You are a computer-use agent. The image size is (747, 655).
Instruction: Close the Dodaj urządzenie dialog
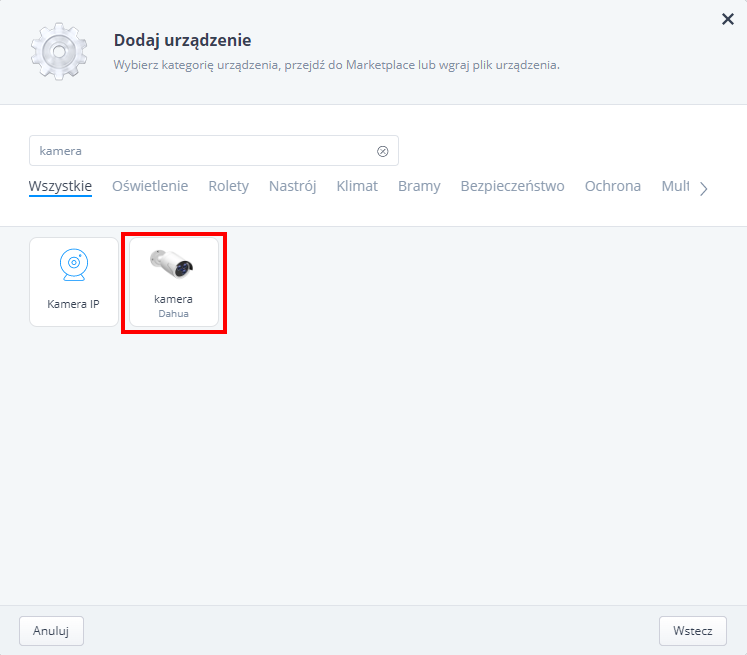tap(728, 18)
